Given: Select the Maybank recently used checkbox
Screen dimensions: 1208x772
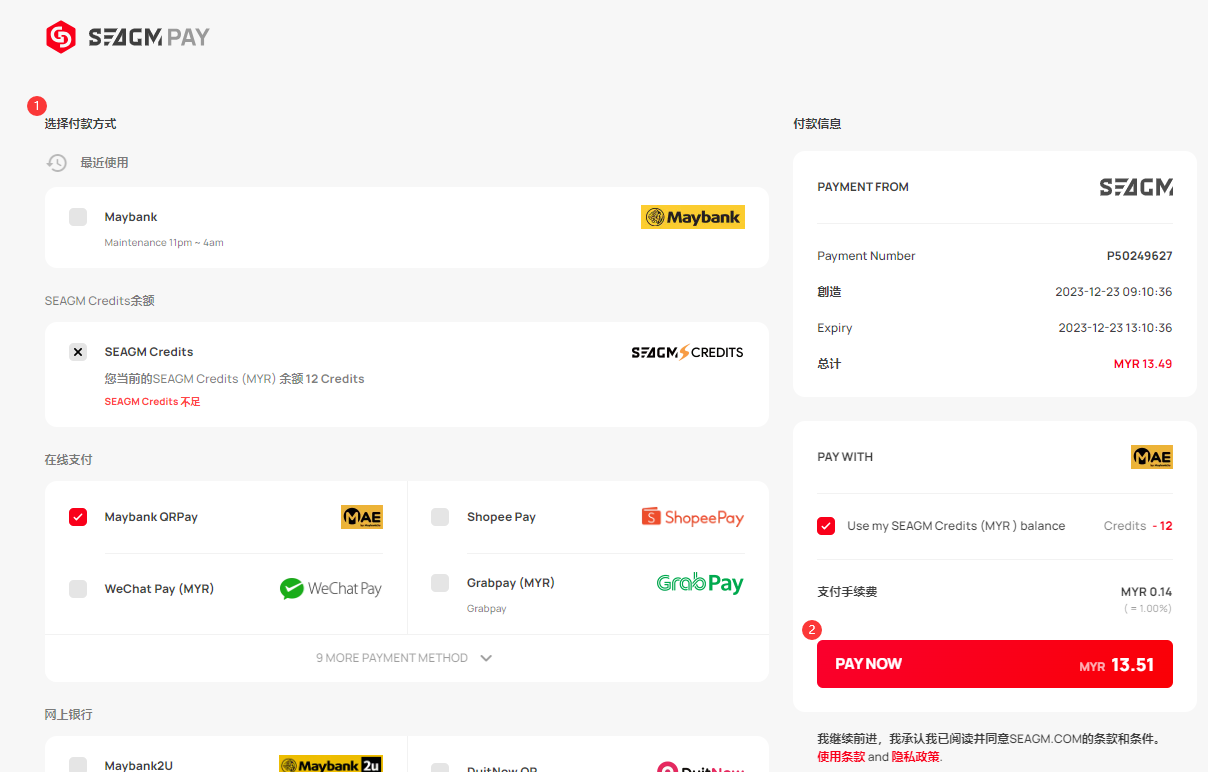Looking at the screenshot, I should pos(78,217).
